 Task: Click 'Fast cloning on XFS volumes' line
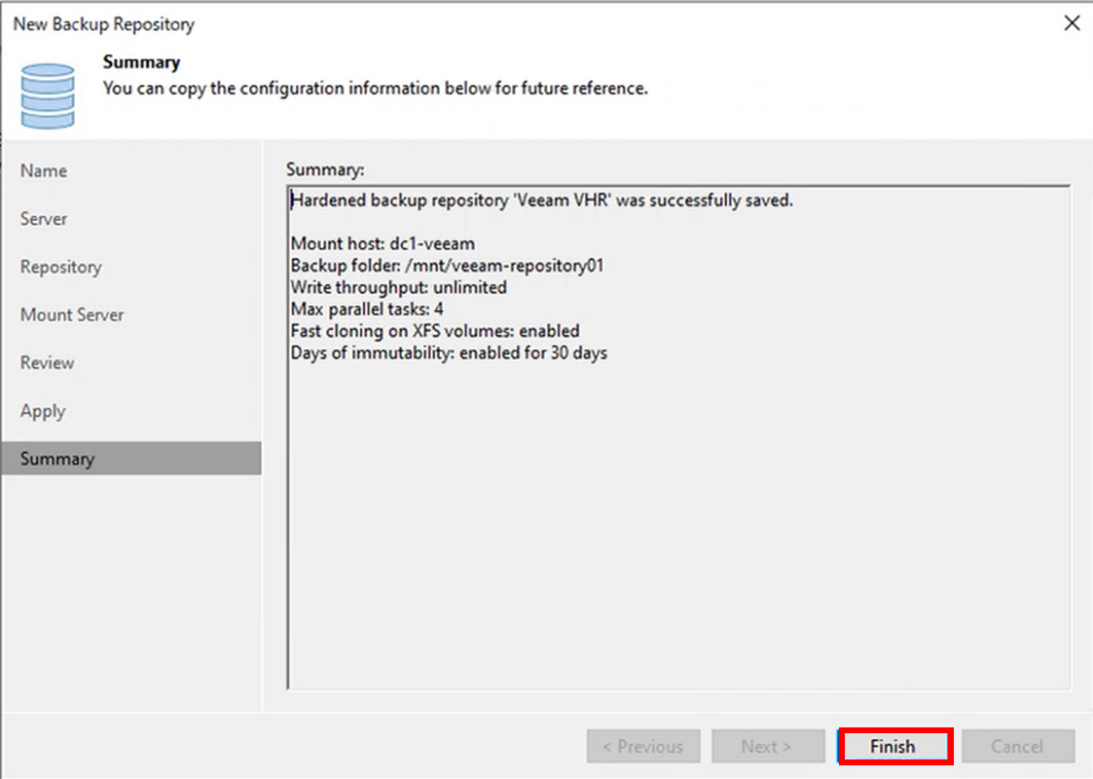[435, 331]
